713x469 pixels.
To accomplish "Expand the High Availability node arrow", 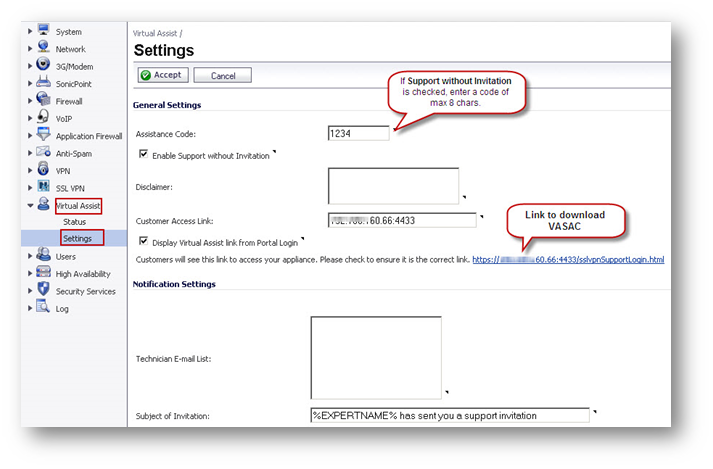I will [x=31, y=274].
